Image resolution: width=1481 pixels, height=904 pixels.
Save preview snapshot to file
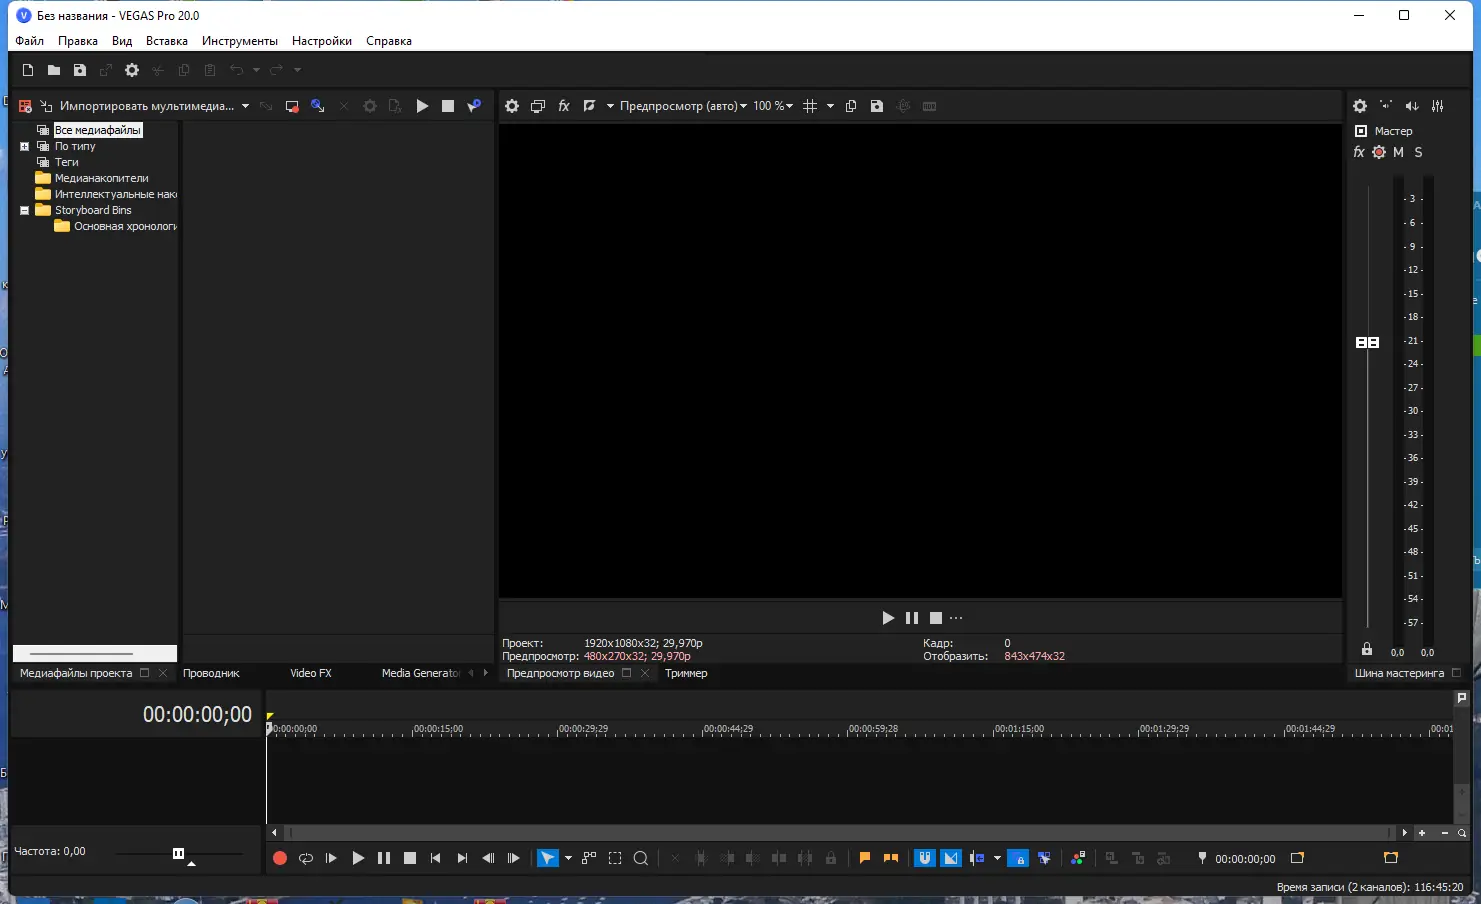[x=877, y=105]
